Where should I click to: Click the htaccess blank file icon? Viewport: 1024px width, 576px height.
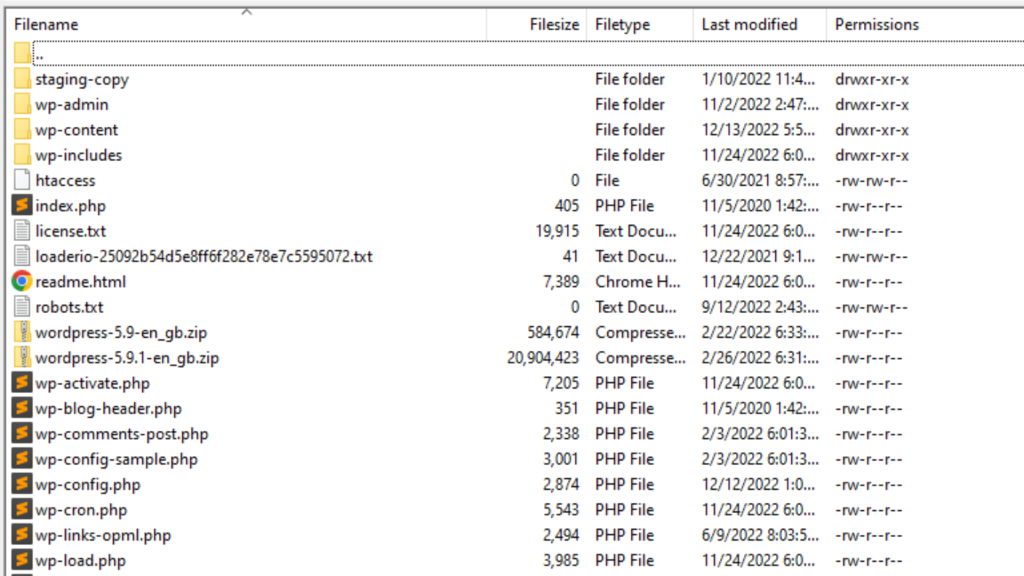[x=22, y=180]
